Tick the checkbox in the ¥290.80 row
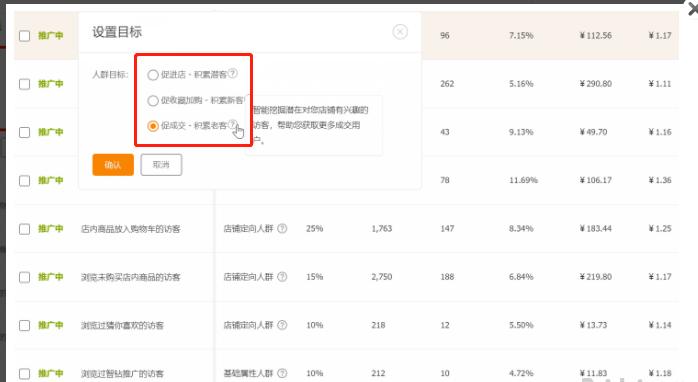This screenshot has width=698, height=382. tap(24, 84)
